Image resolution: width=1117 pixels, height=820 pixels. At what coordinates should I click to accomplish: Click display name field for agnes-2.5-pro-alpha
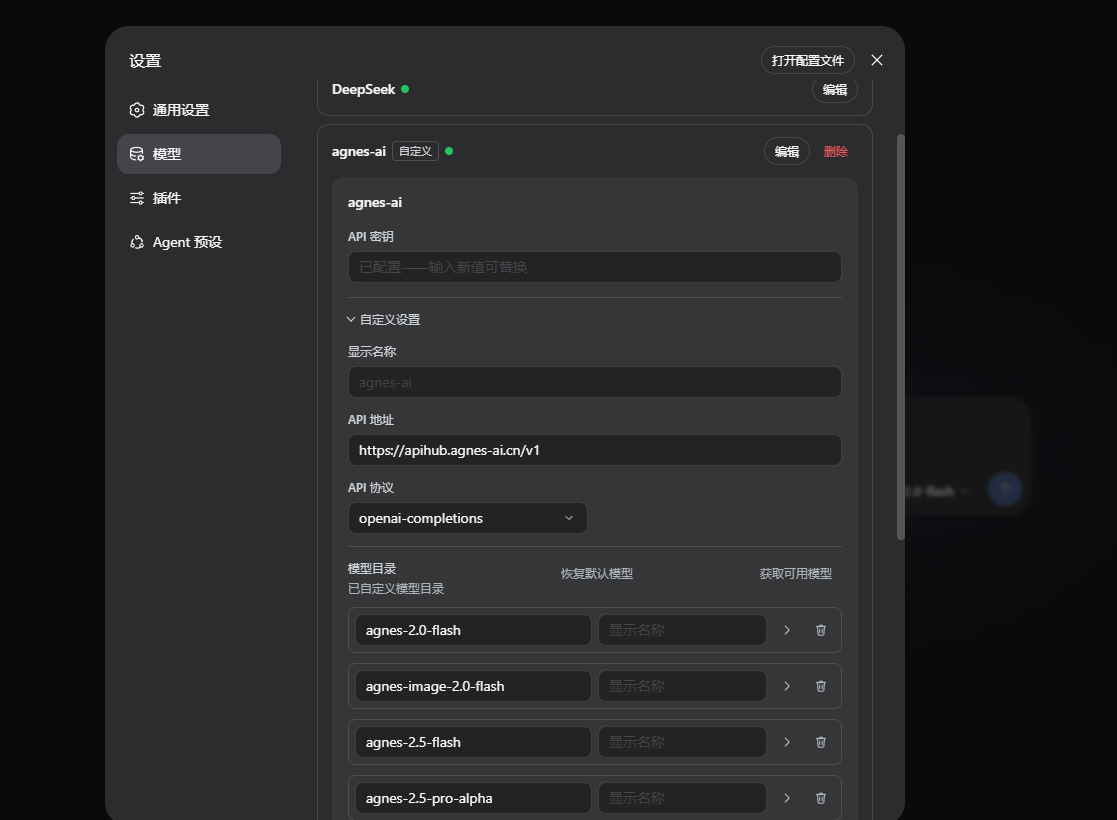point(682,798)
